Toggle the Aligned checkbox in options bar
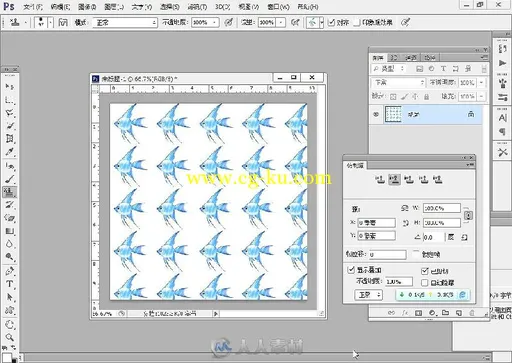 click(x=331, y=22)
